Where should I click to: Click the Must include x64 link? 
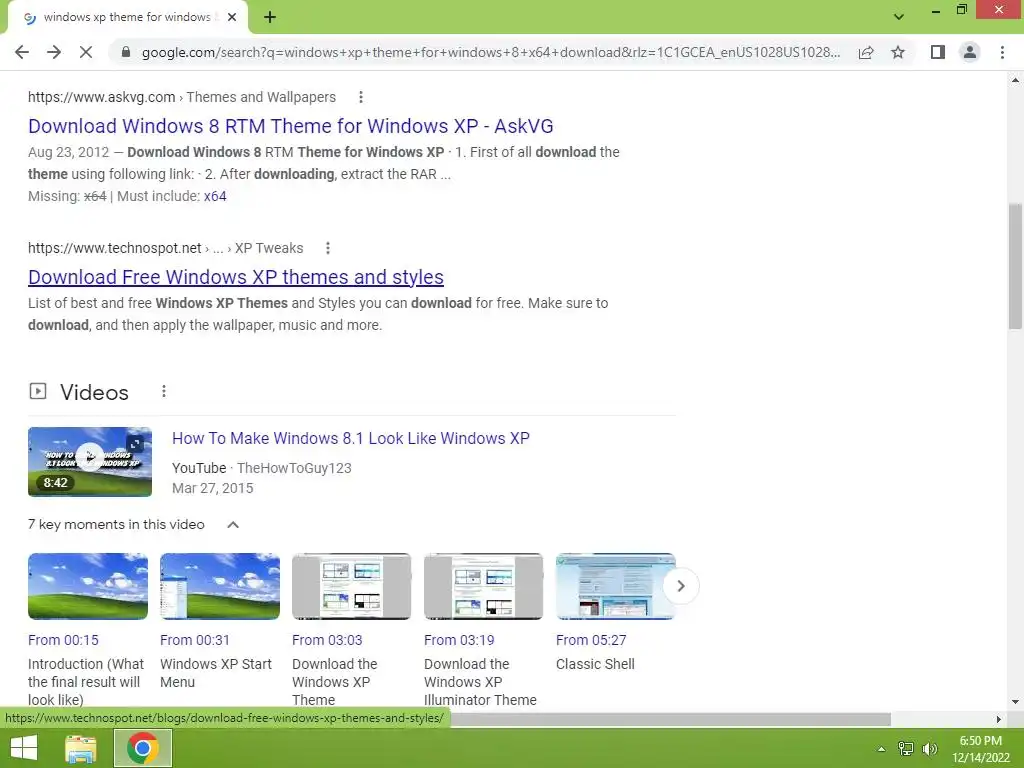(215, 197)
